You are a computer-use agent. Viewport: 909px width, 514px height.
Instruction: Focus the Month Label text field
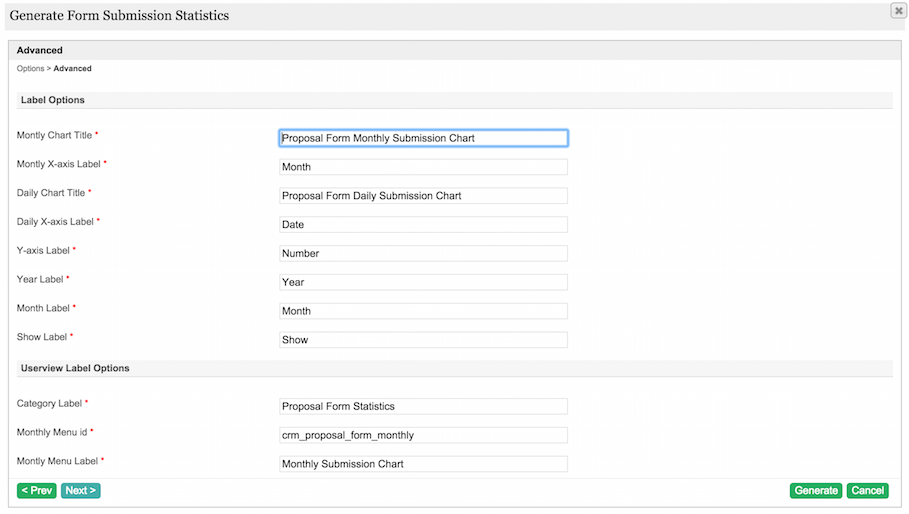423,311
